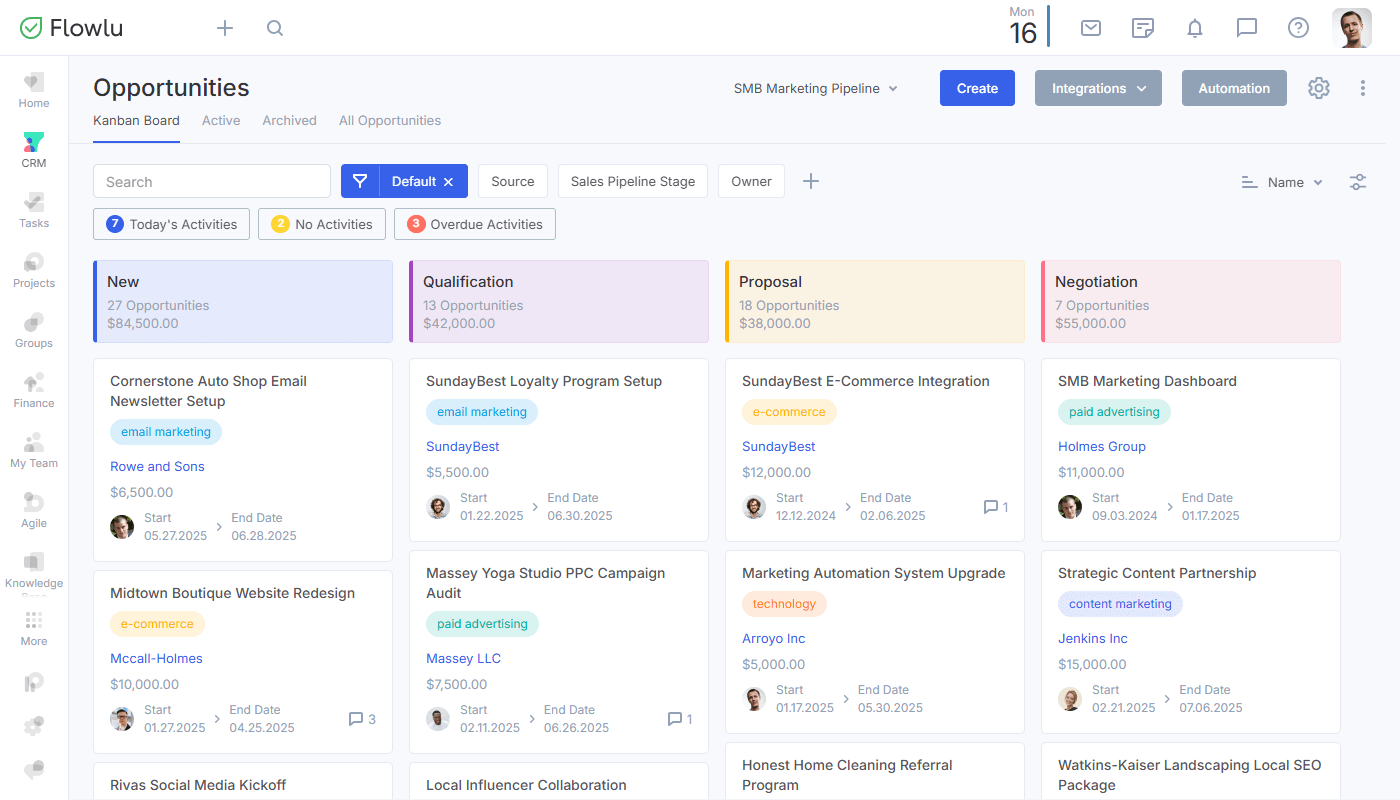Switch to the Archived tab
Viewport: 1400px width, 800px height.
click(289, 120)
